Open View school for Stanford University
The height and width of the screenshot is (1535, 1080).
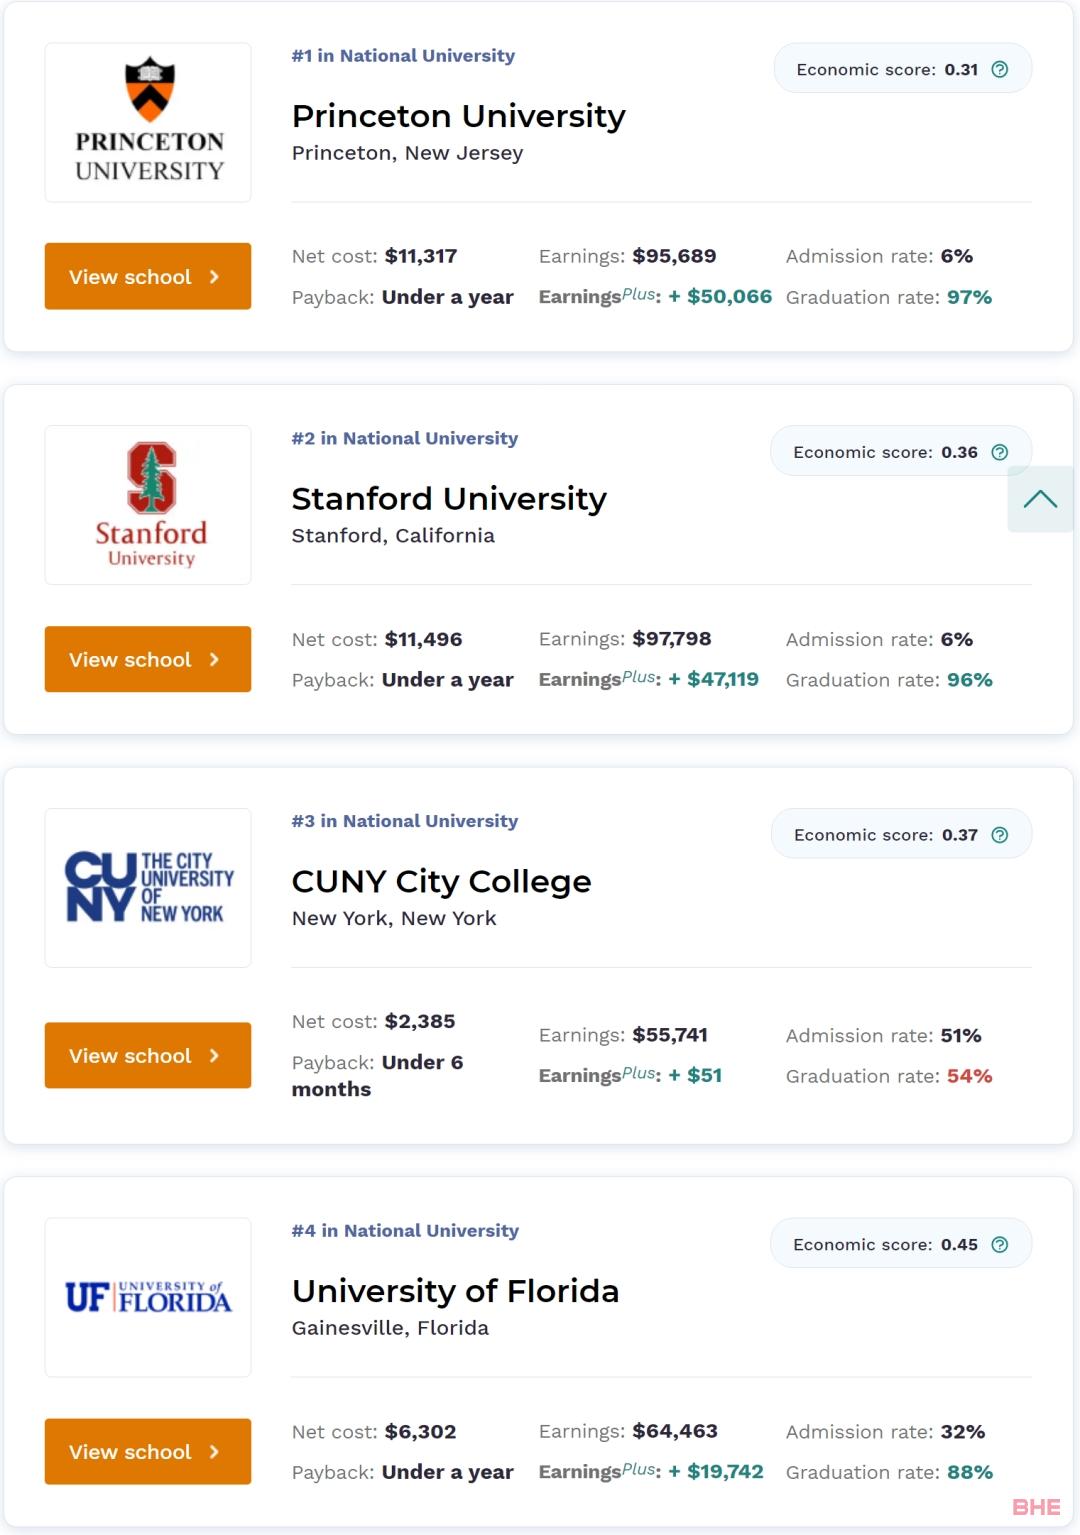pos(148,659)
